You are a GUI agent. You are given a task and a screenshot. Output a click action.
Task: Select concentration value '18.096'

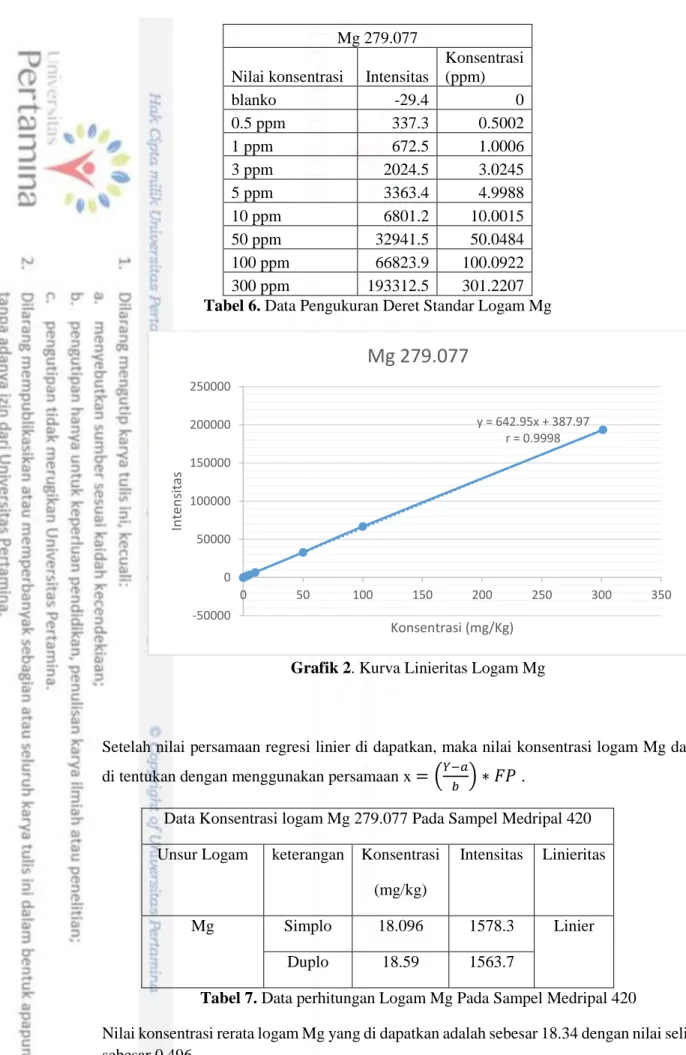pyautogui.click(x=400, y=926)
